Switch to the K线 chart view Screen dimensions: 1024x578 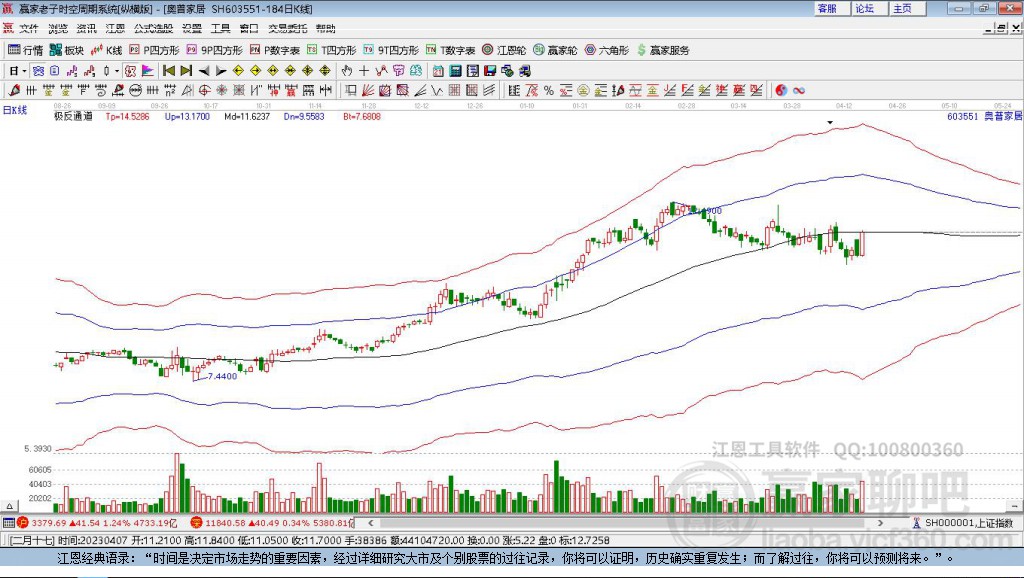(106, 50)
